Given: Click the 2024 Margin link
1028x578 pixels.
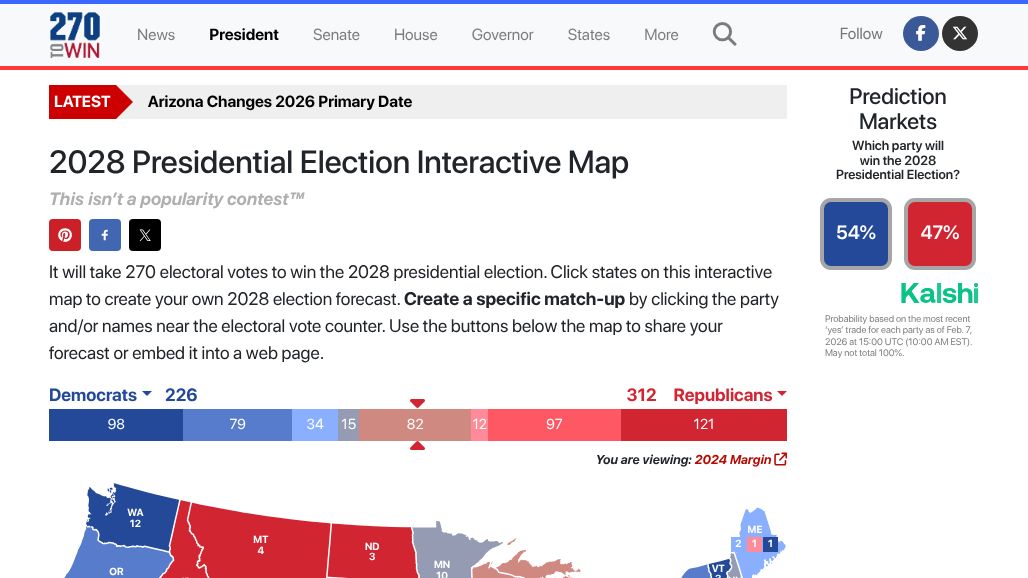Looking at the screenshot, I should coord(733,460).
